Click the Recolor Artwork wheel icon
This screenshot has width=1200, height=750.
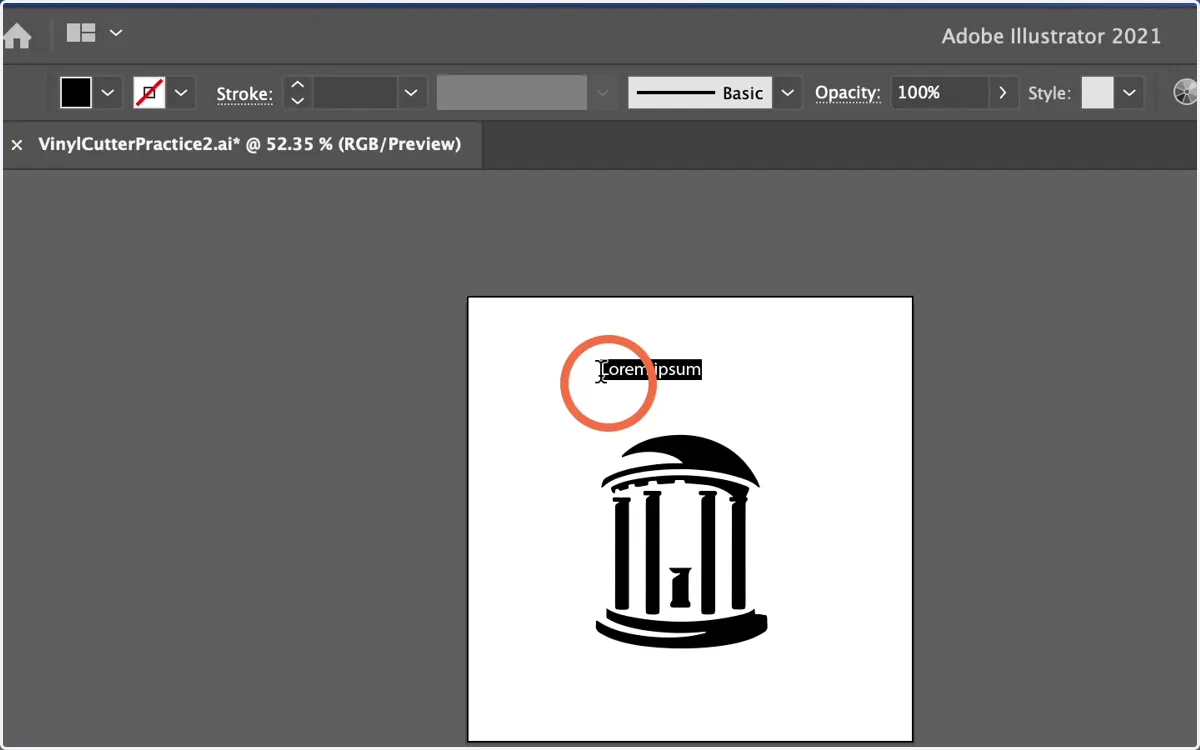[x=1185, y=93]
